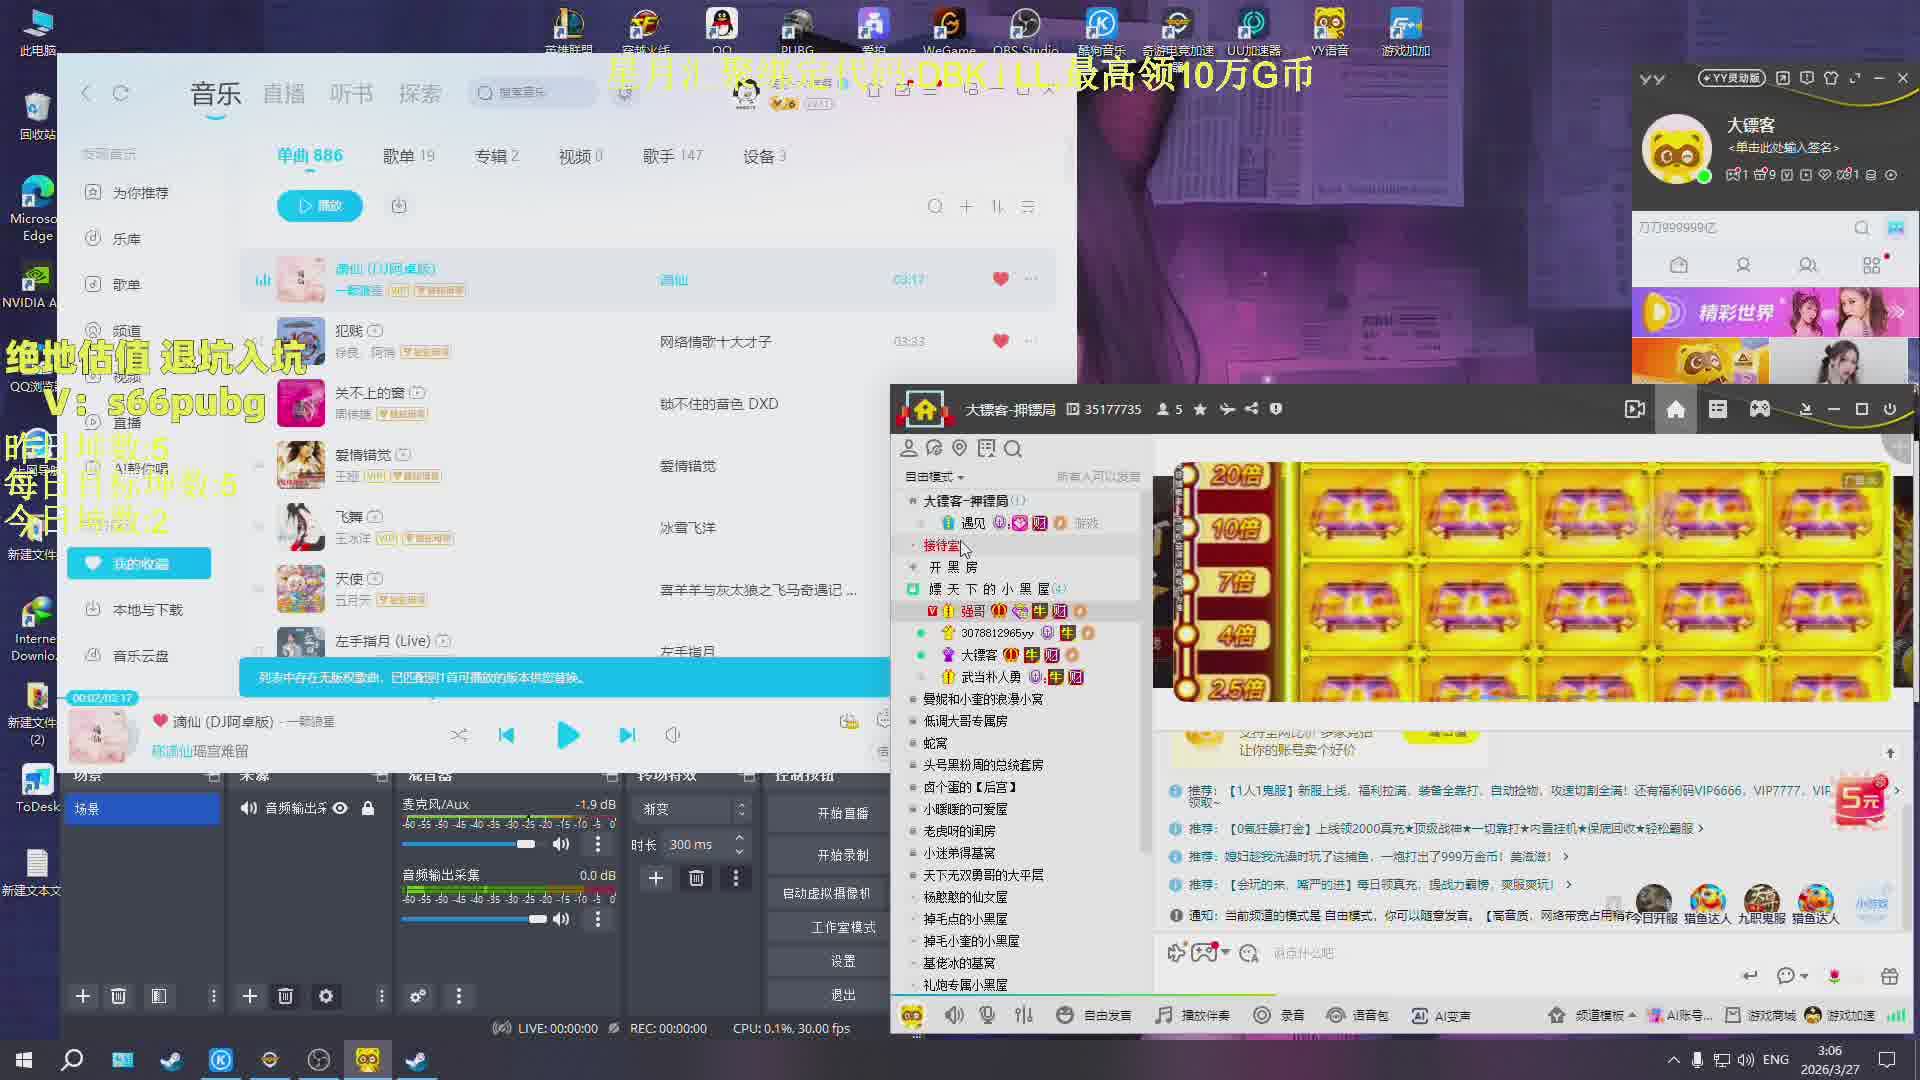Click the heart icon on 犯贱 song
The width and height of the screenshot is (1920, 1080).
click(1000, 341)
